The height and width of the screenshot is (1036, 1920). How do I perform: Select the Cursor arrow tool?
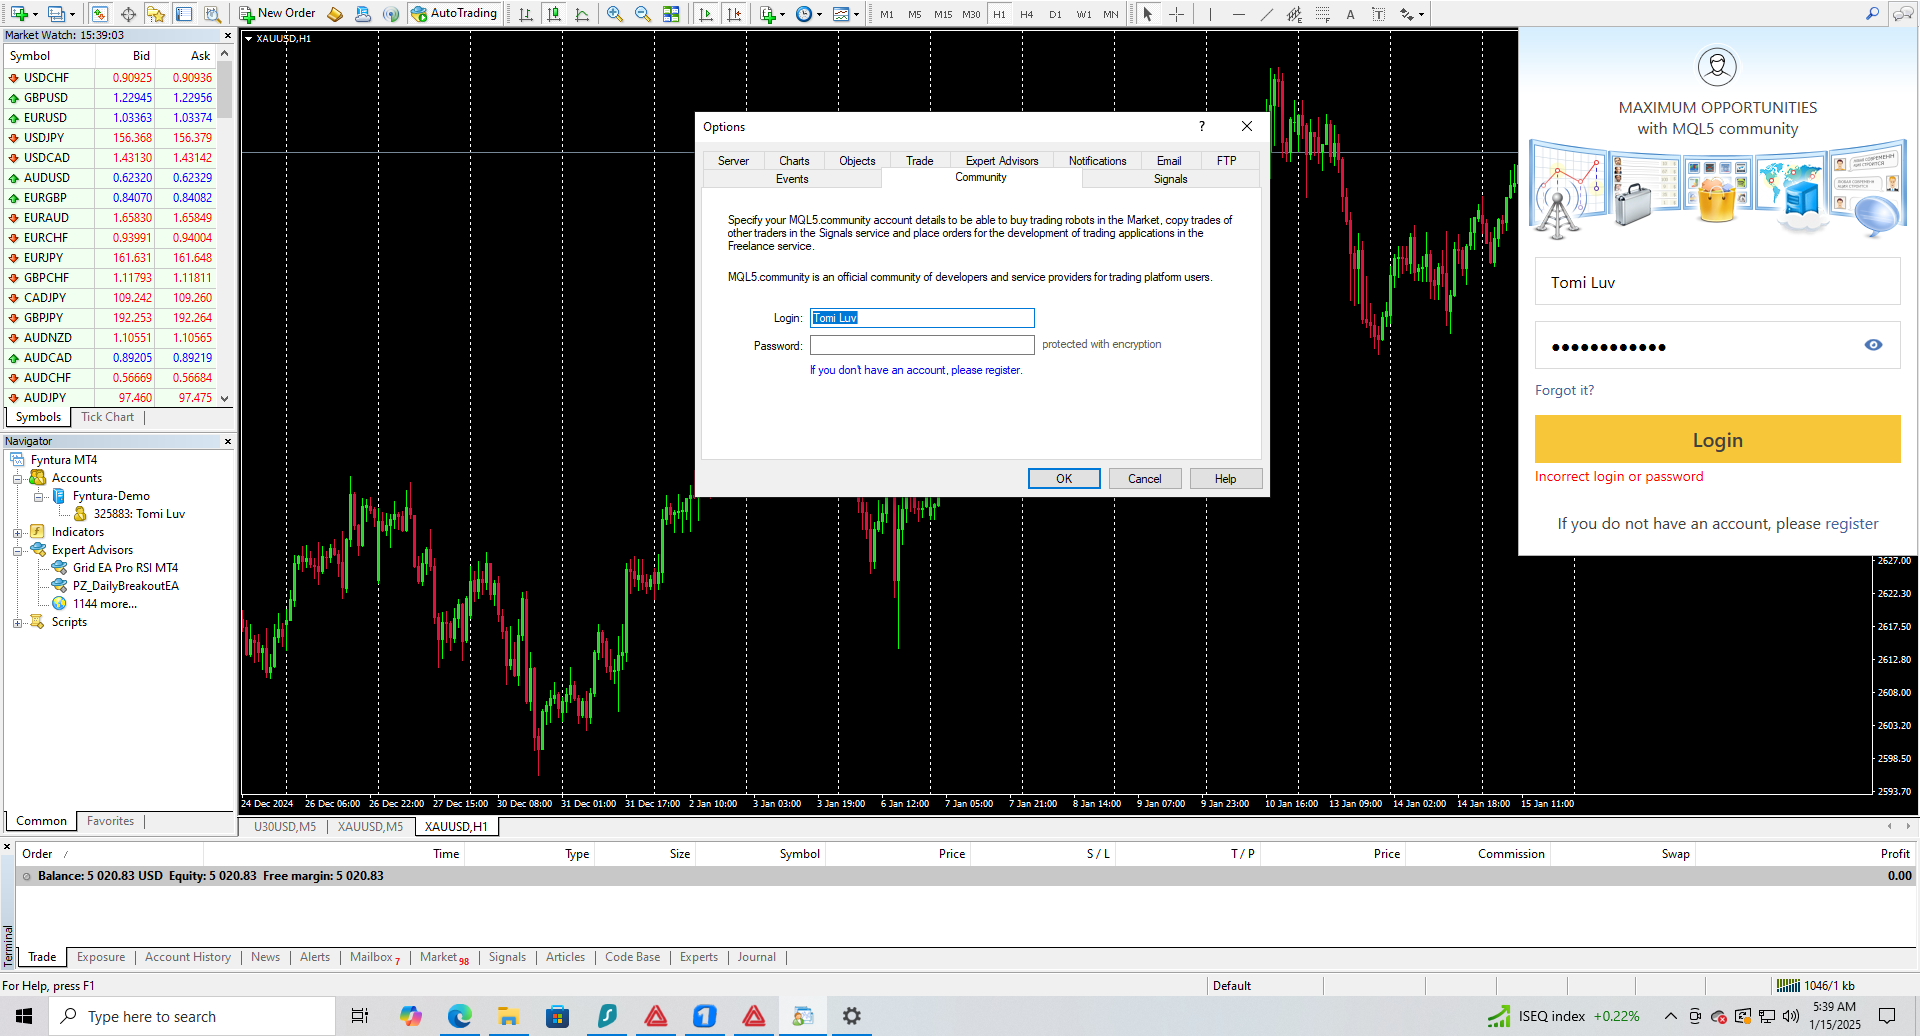tap(1148, 14)
